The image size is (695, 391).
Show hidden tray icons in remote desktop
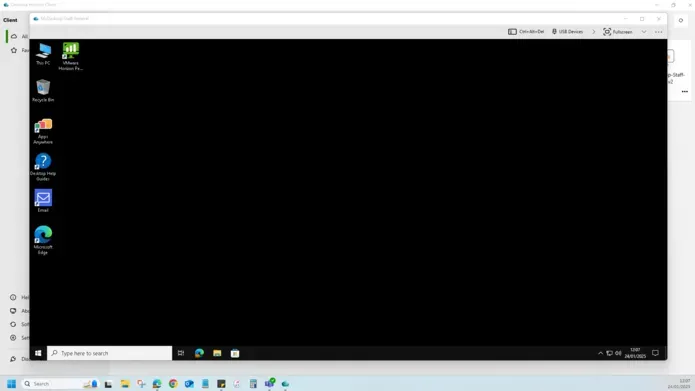pos(601,353)
